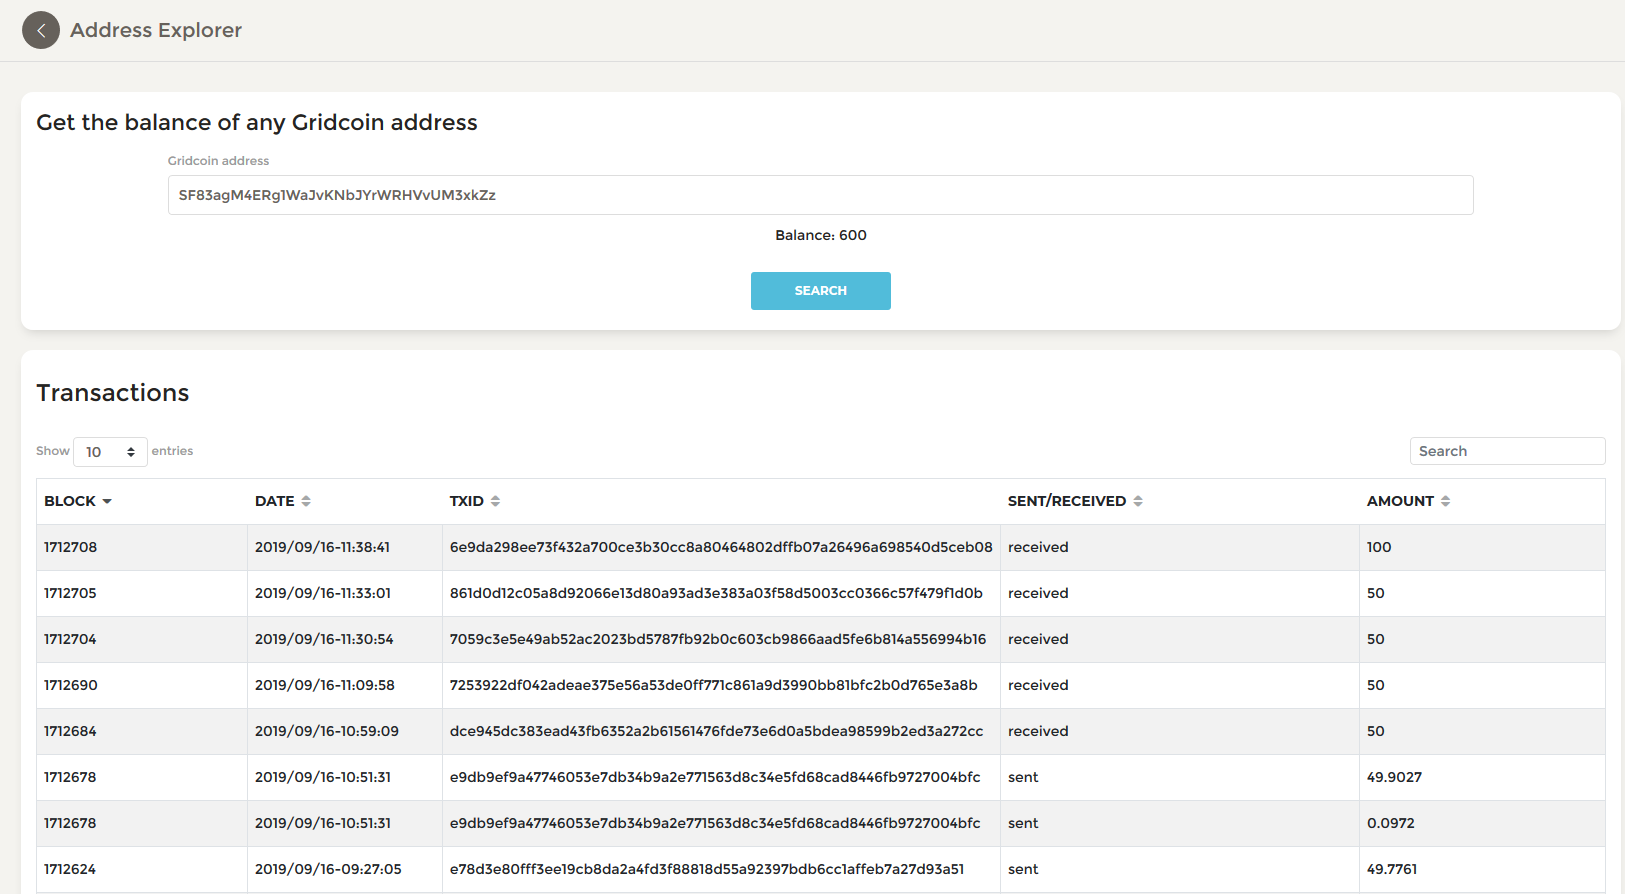This screenshot has height=894, width=1625.
Task: Click amount 49.9027
Action: (1394, 777)
